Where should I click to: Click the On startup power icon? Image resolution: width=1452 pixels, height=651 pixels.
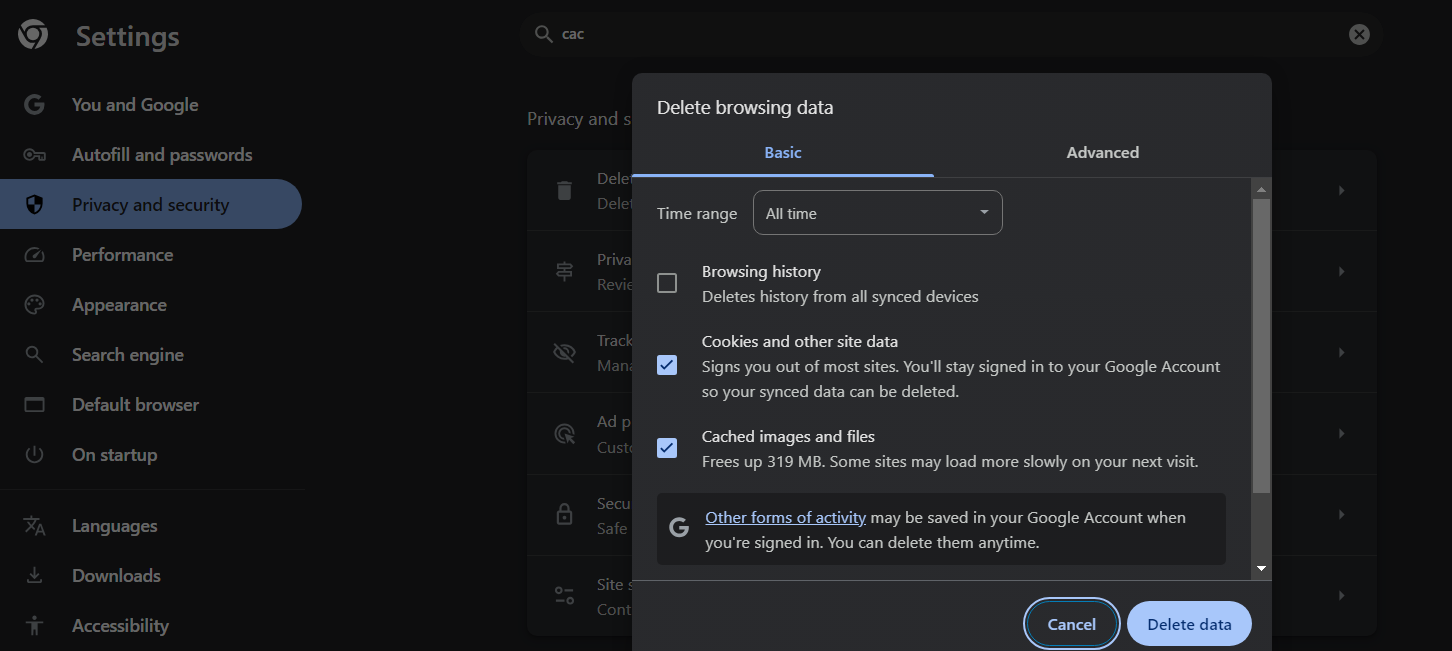coord(34,455)
